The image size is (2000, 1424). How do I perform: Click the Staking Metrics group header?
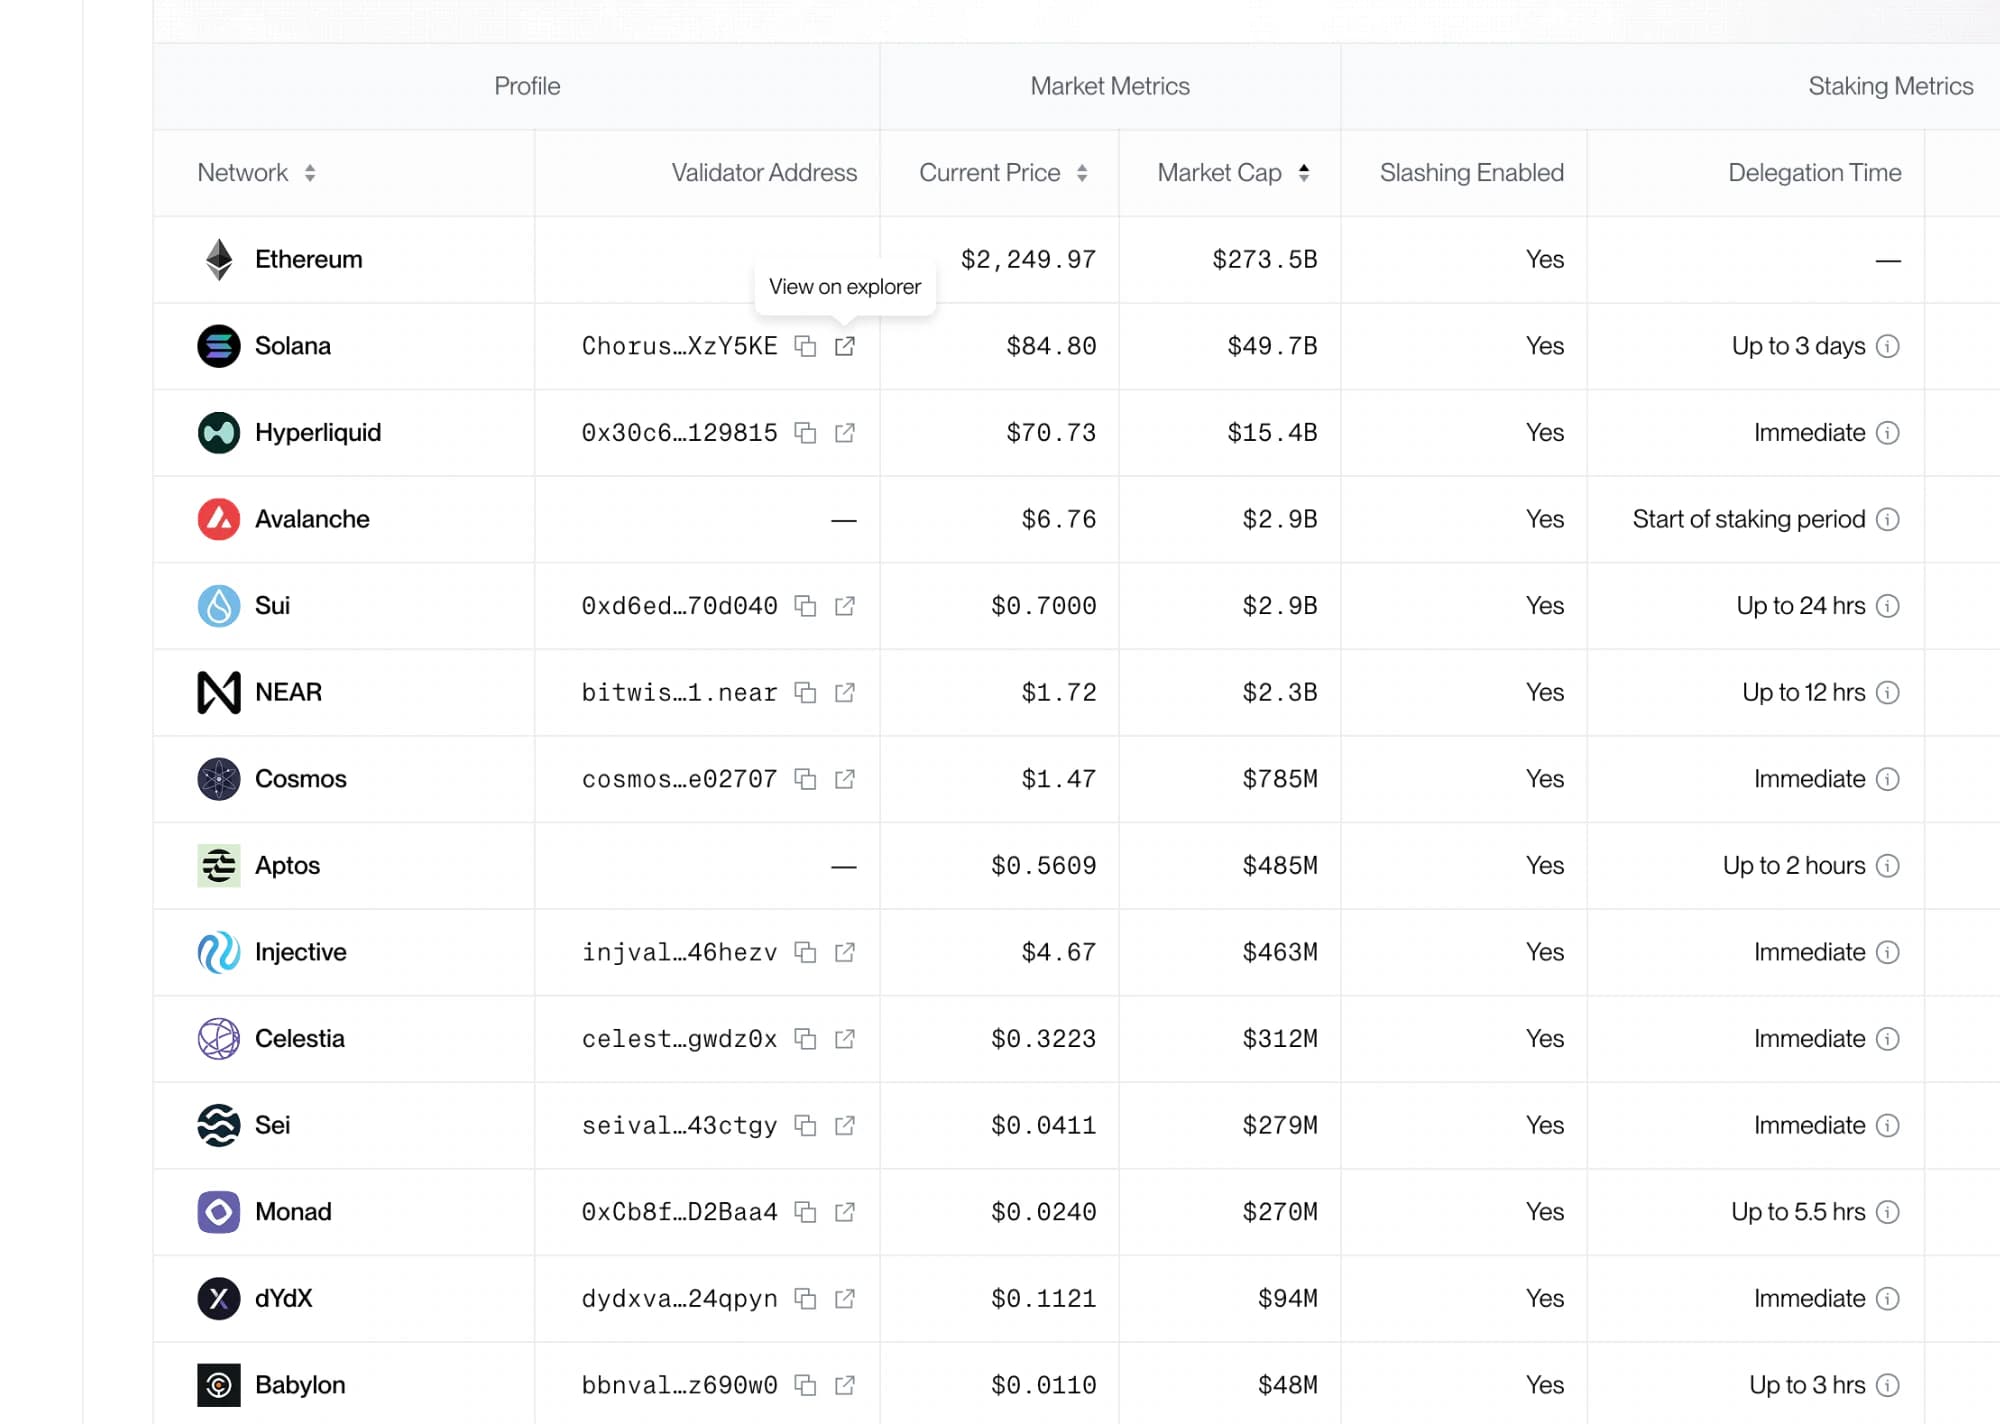[x=1890, y=86]
